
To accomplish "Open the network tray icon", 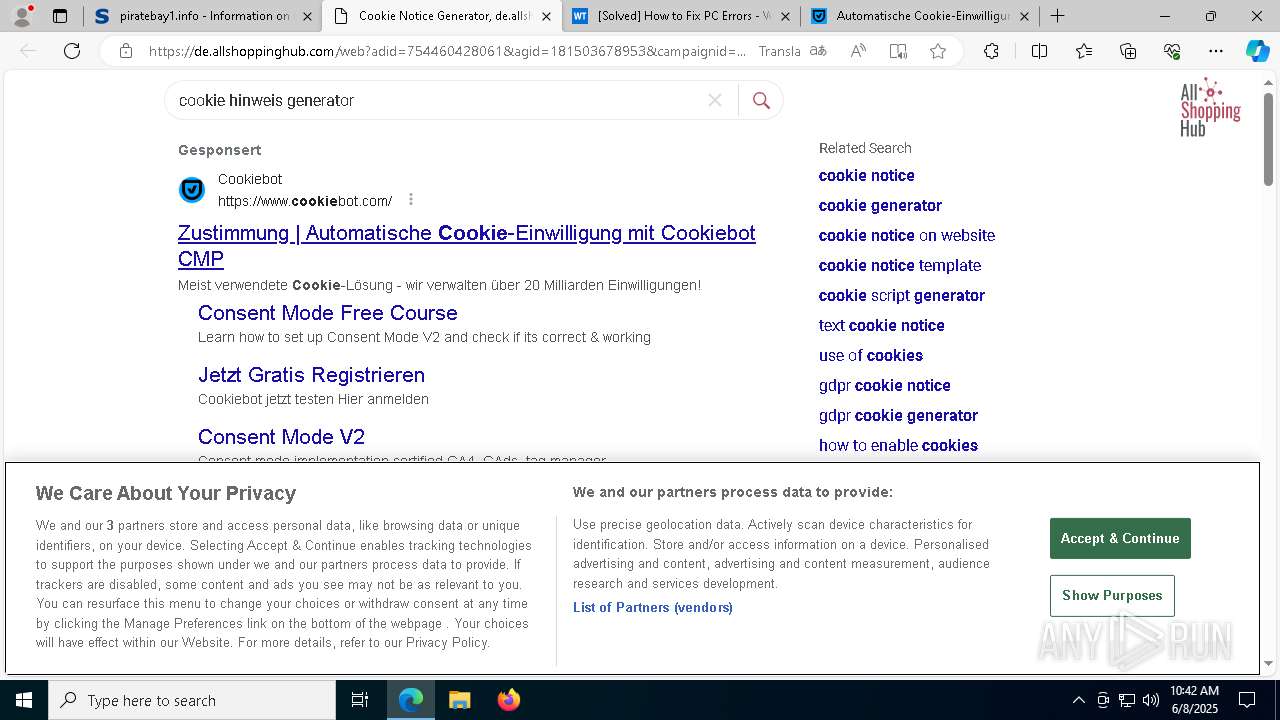I will [x=1127, y=700].
